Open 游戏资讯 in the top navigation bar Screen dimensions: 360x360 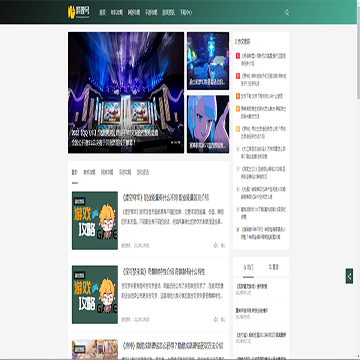pos(168,13)
